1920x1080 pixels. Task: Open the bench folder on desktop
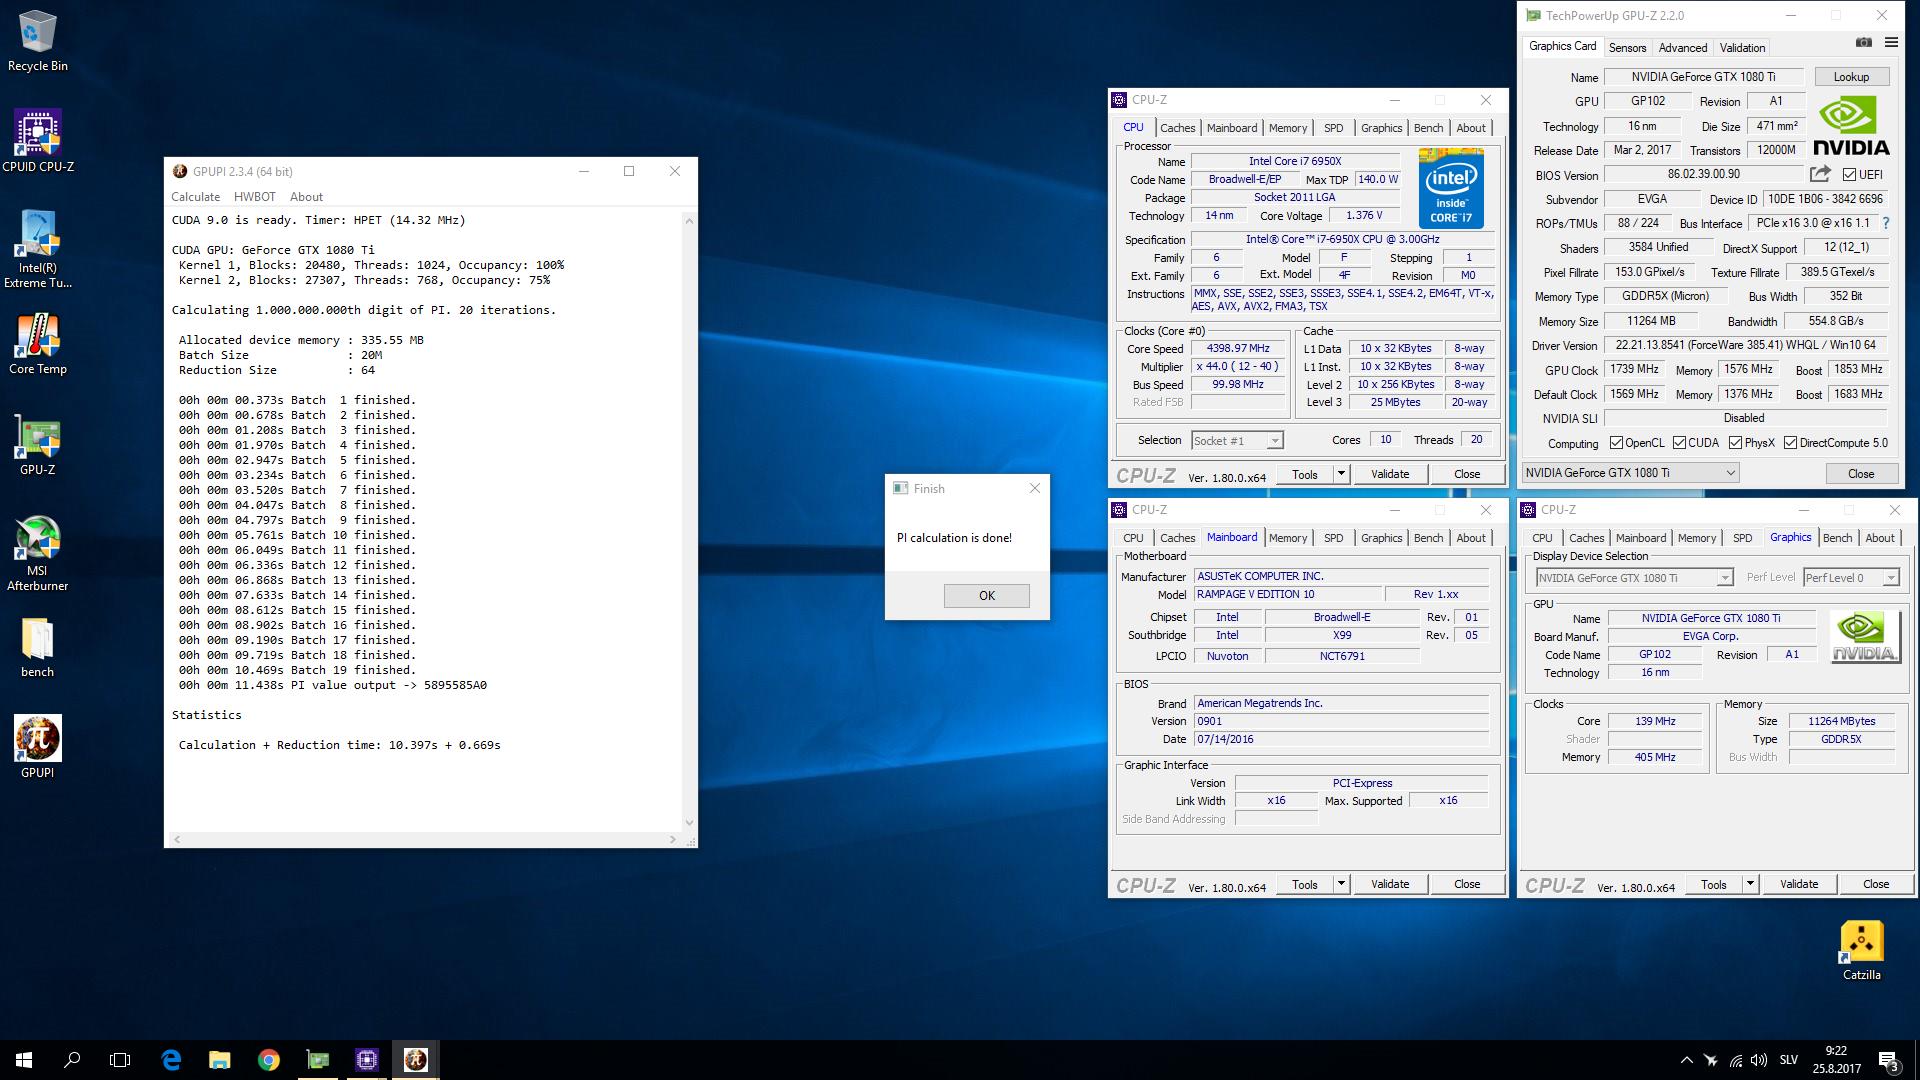(x=38, y=648)
